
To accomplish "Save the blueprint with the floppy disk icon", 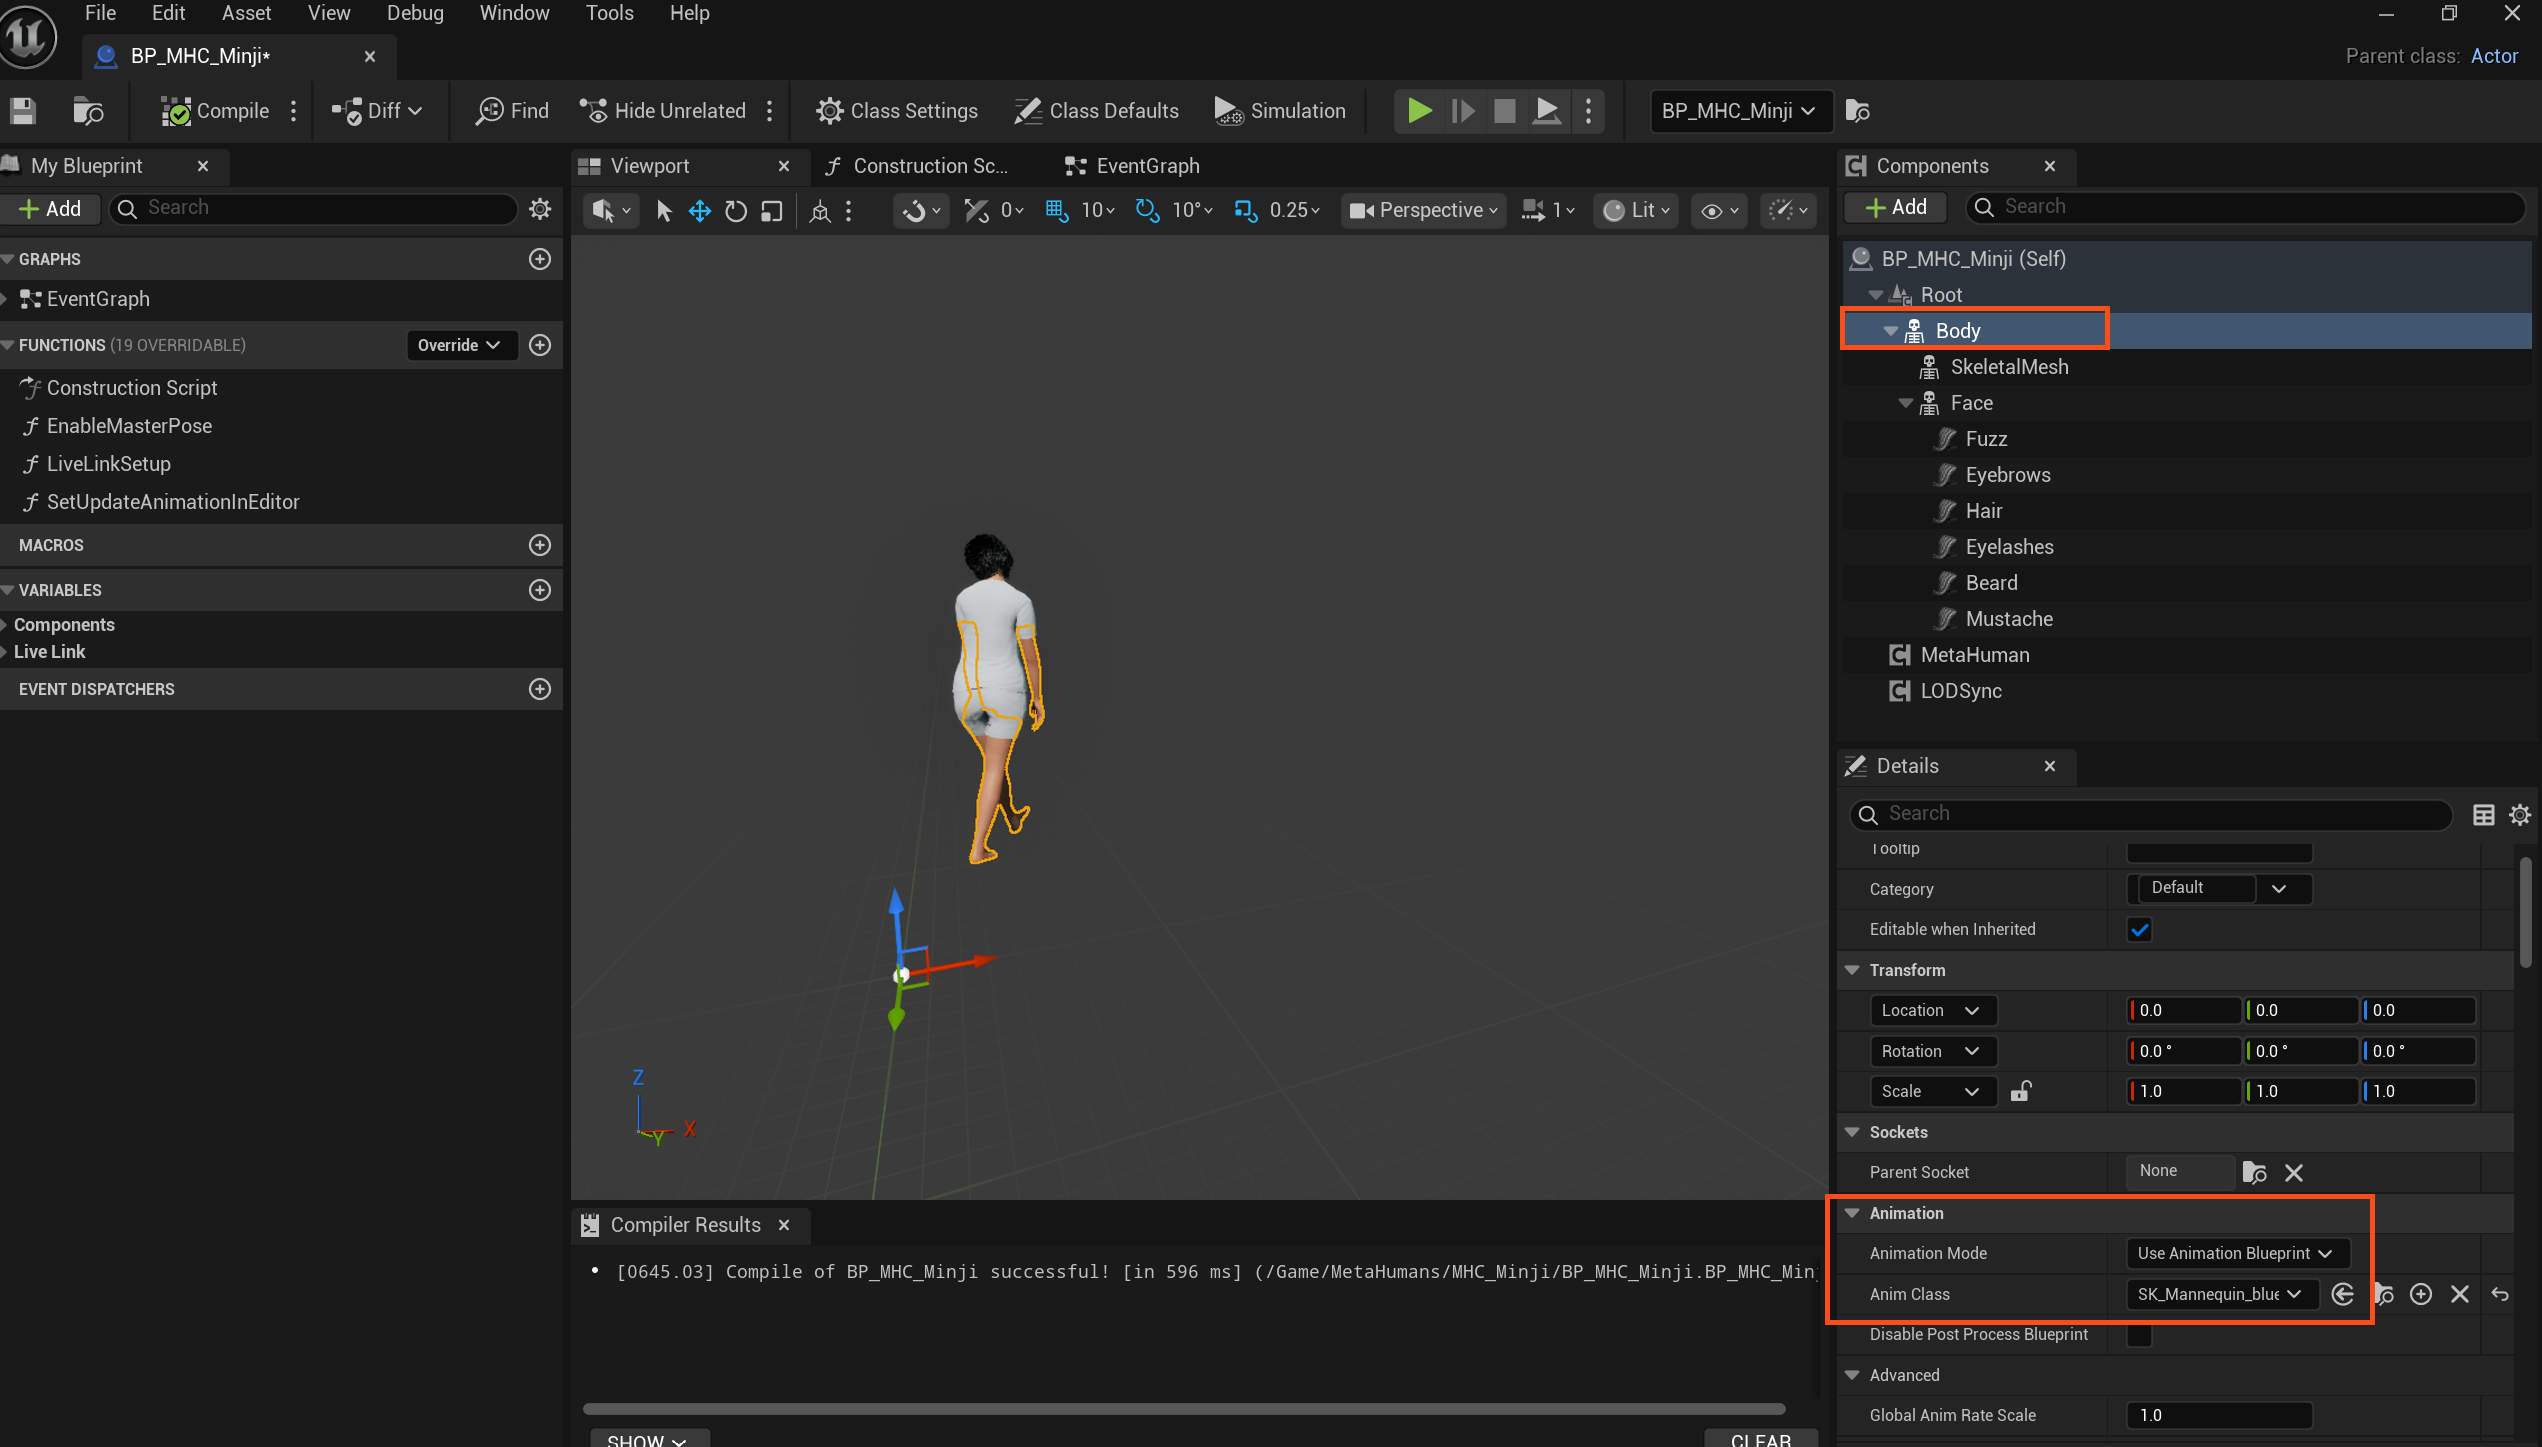I will point(23,111).
